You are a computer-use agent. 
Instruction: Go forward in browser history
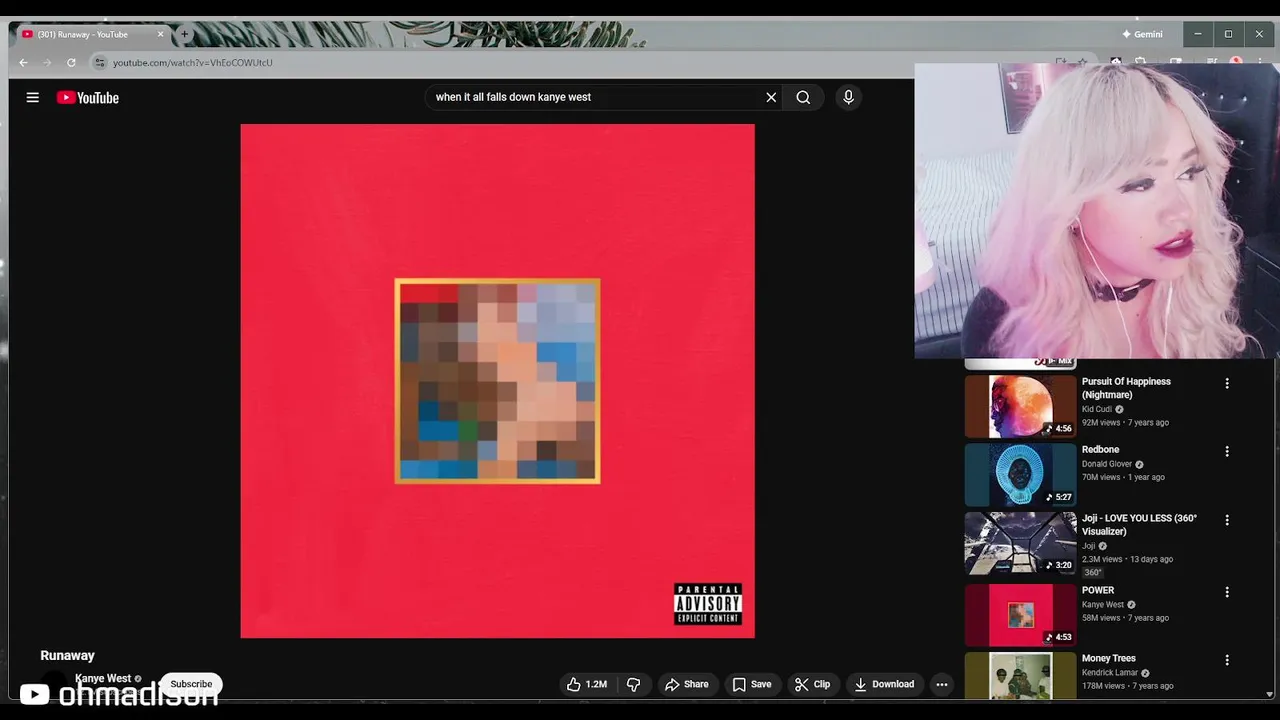[x=47, y=62]
